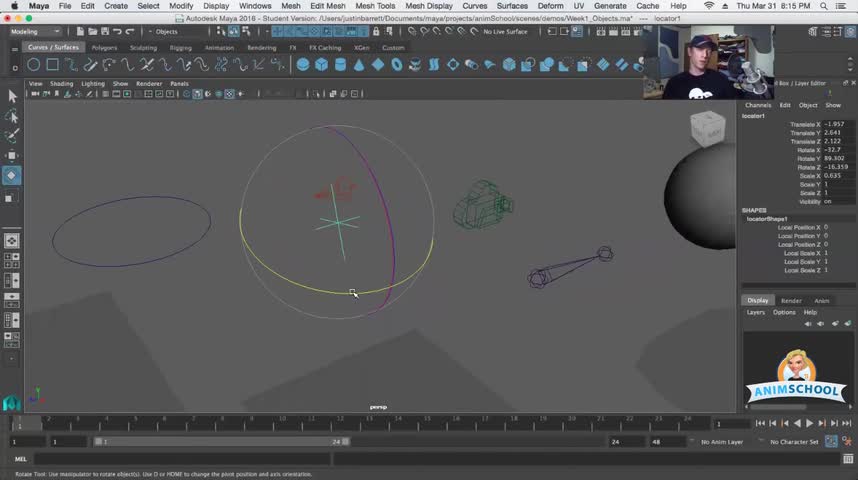Activate the Scale tool
The image size is (858, 480).
tap(10, 198)
